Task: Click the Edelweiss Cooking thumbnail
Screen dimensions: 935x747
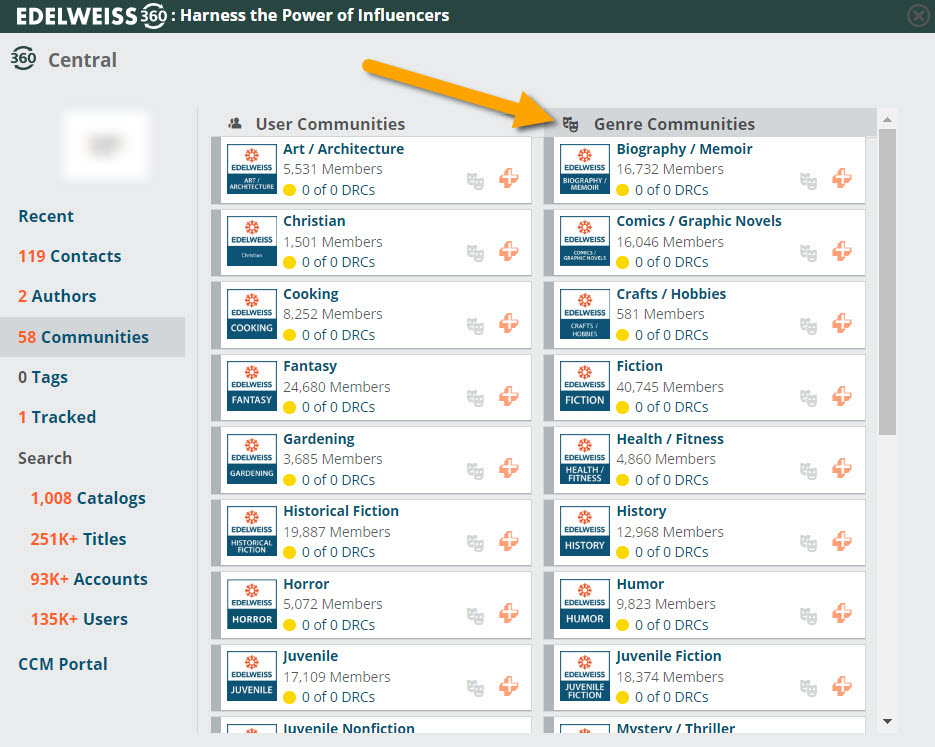Action: click(252, 314)
